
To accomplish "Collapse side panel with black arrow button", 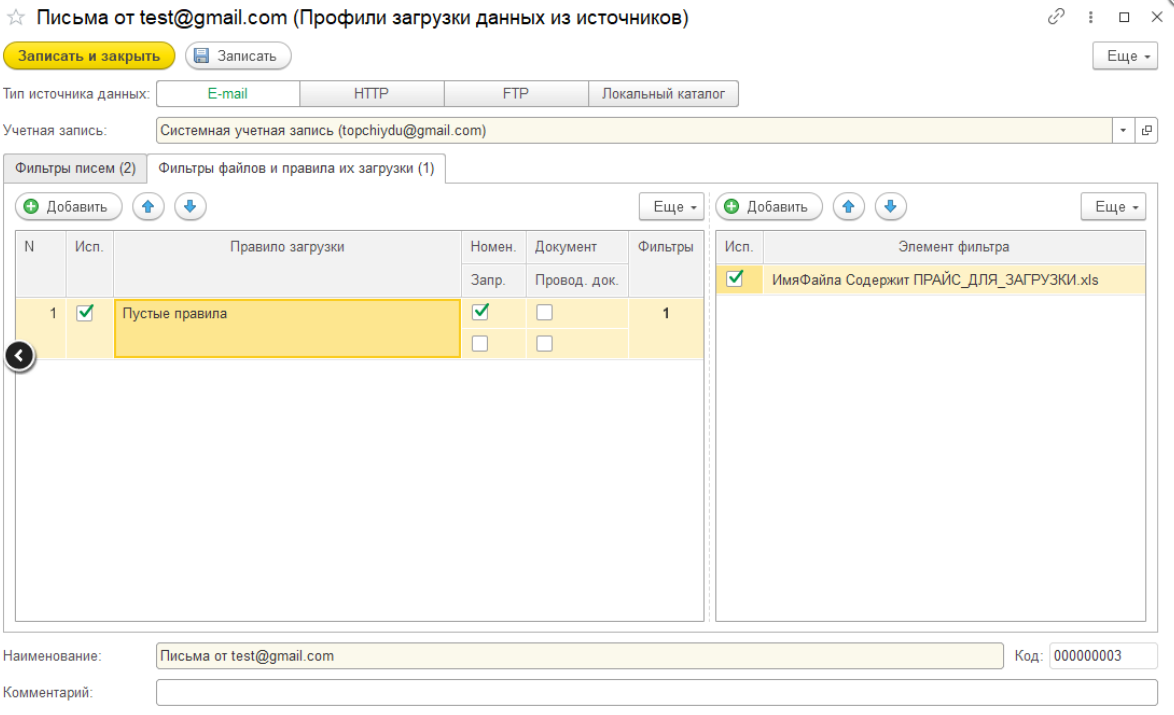I will tap(20, 356).
